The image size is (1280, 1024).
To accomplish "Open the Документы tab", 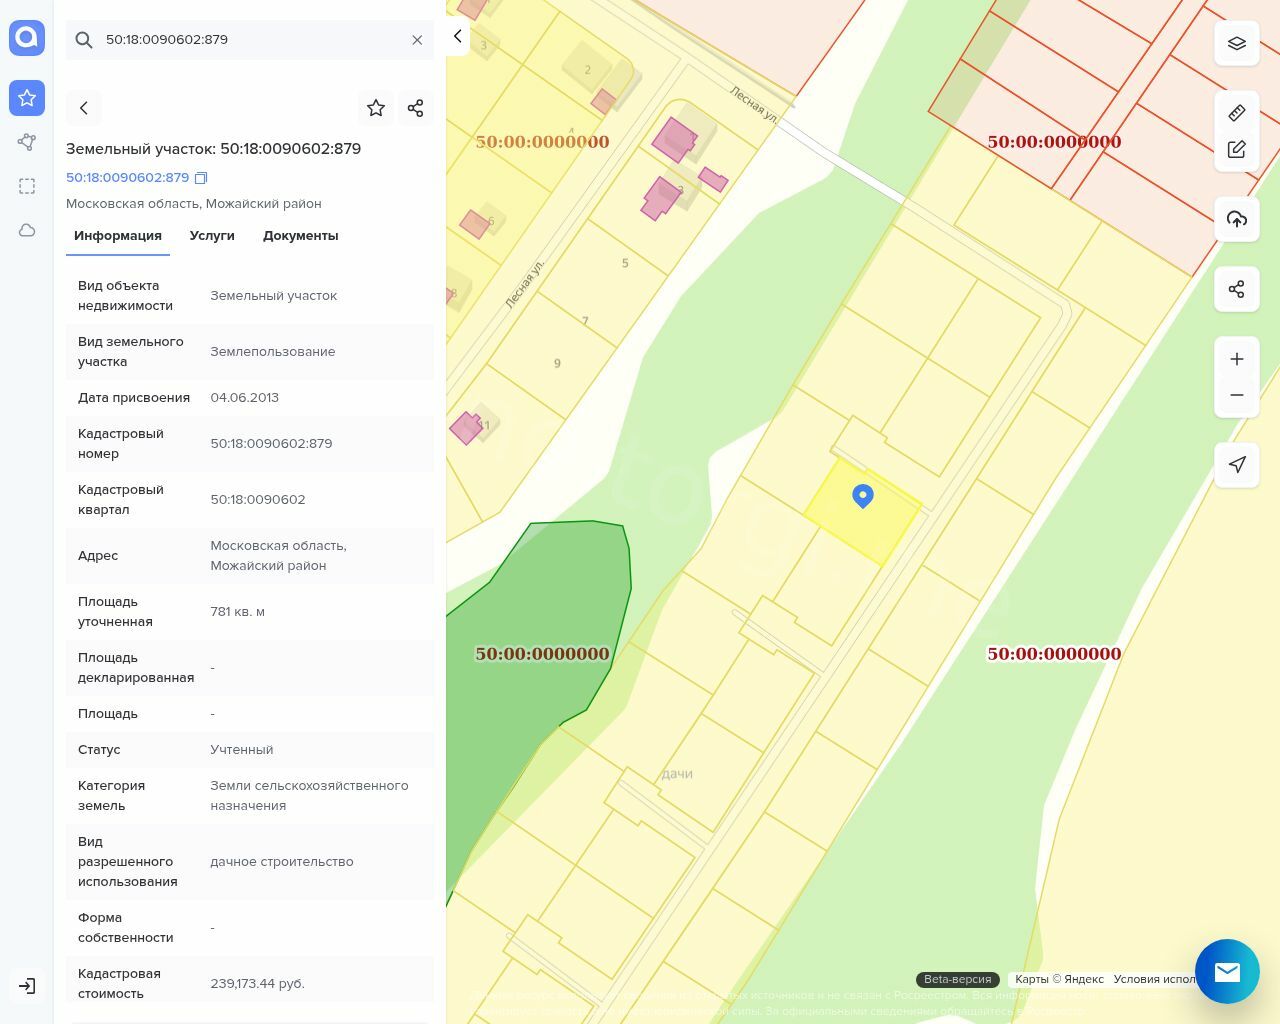I will pos(300,236).
